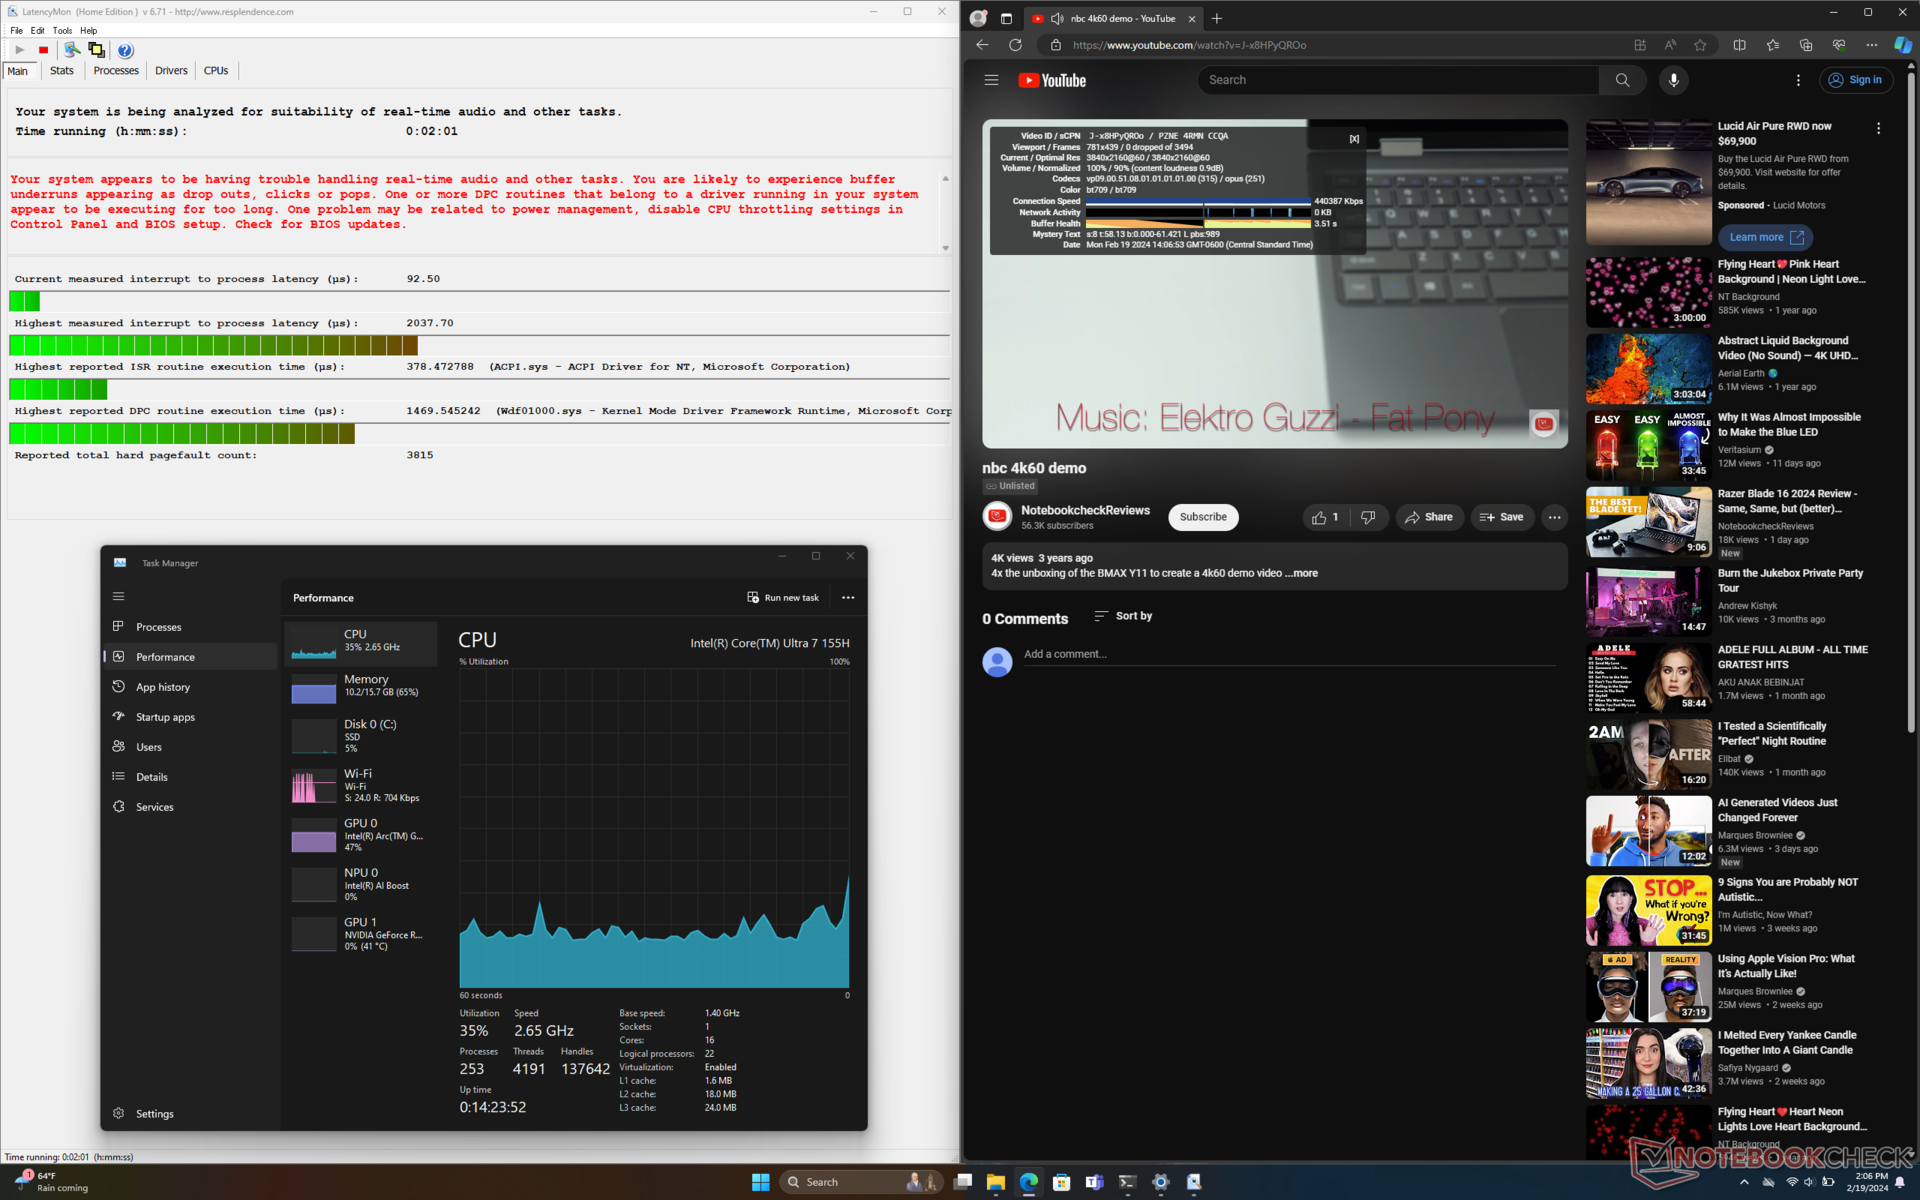Viewport: 1920px width, 1200px height.
Task: Expand video description with ...more
Action: tap(1303, 573)
